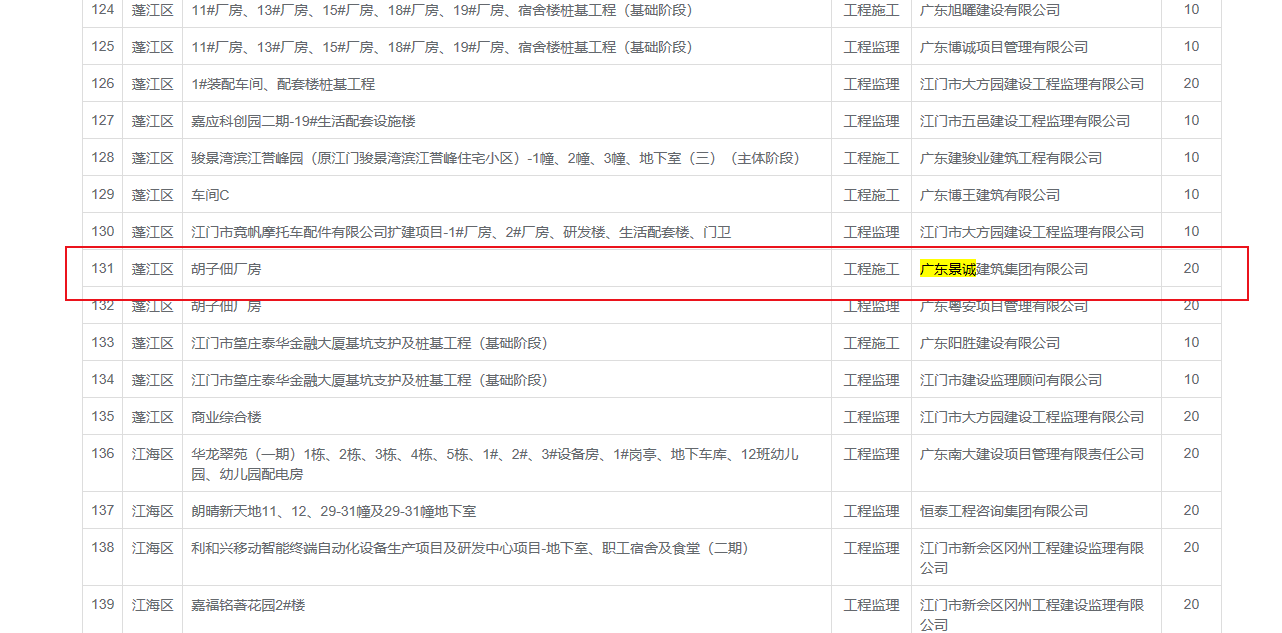Click row number 131
The height and width of the screenshot is (633, 1282).
103,269
